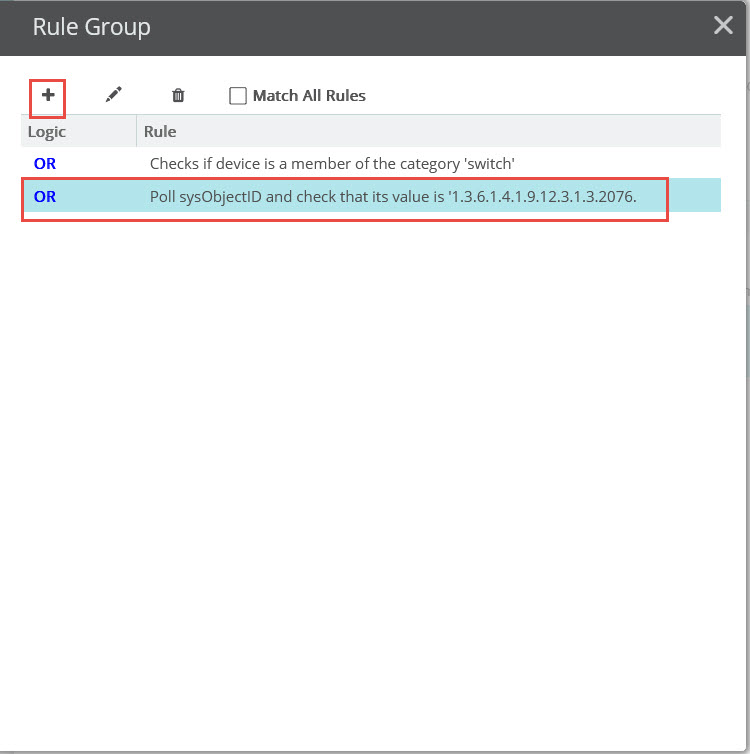Add a new rule with the plus icon
Image resolution: width=750 pixels, height=754 pixels.
pyautogui.click(x=48, y=95)
